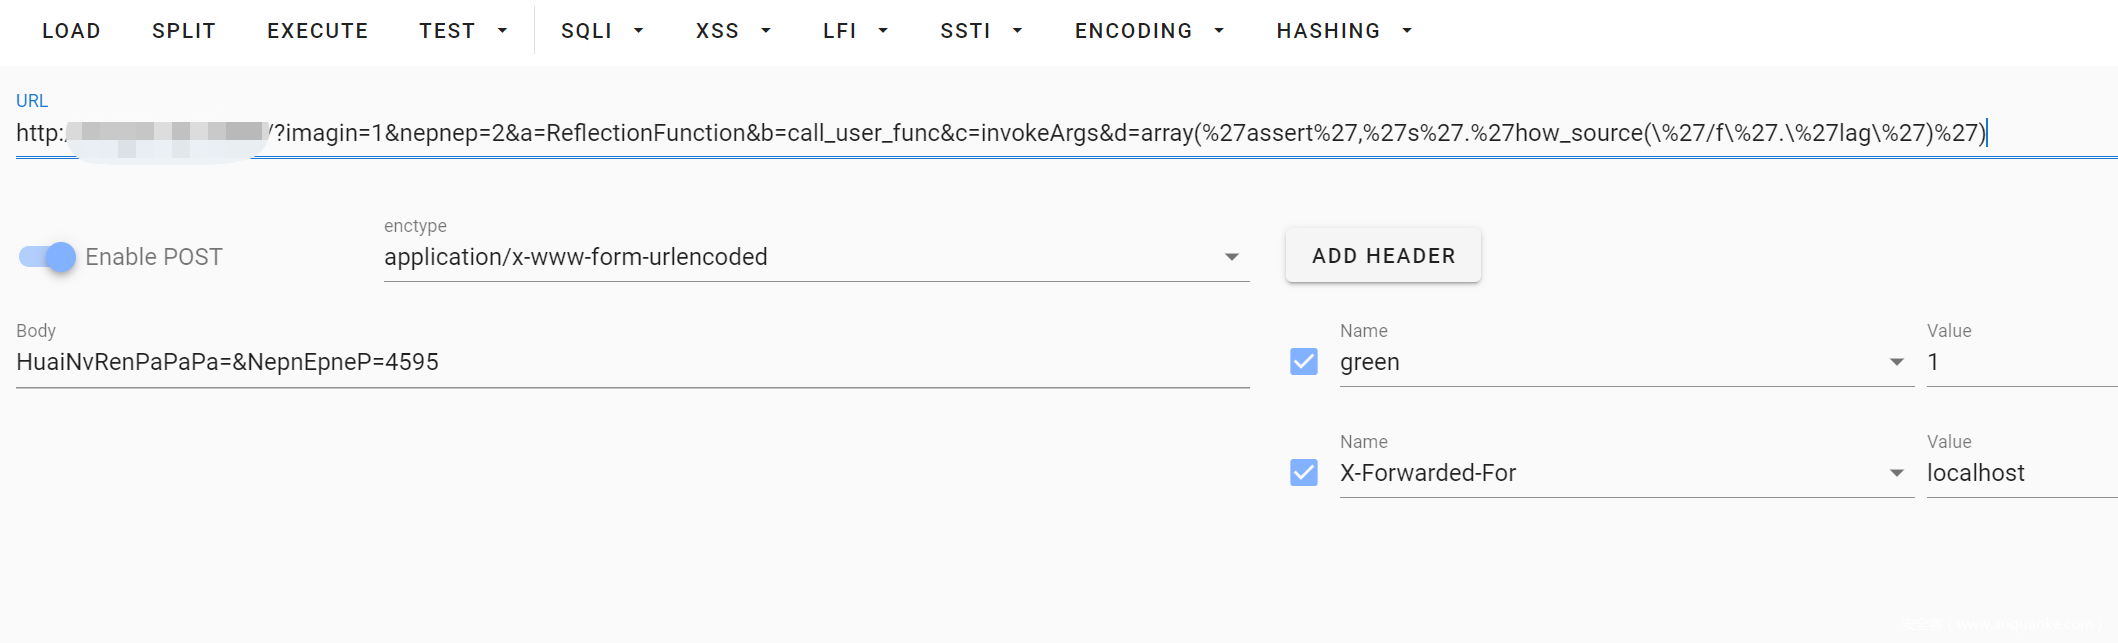The height and width of the screenshot is (643, 2118).
Task: Expand the SQLI menu arrow
Action: [638, 31]
